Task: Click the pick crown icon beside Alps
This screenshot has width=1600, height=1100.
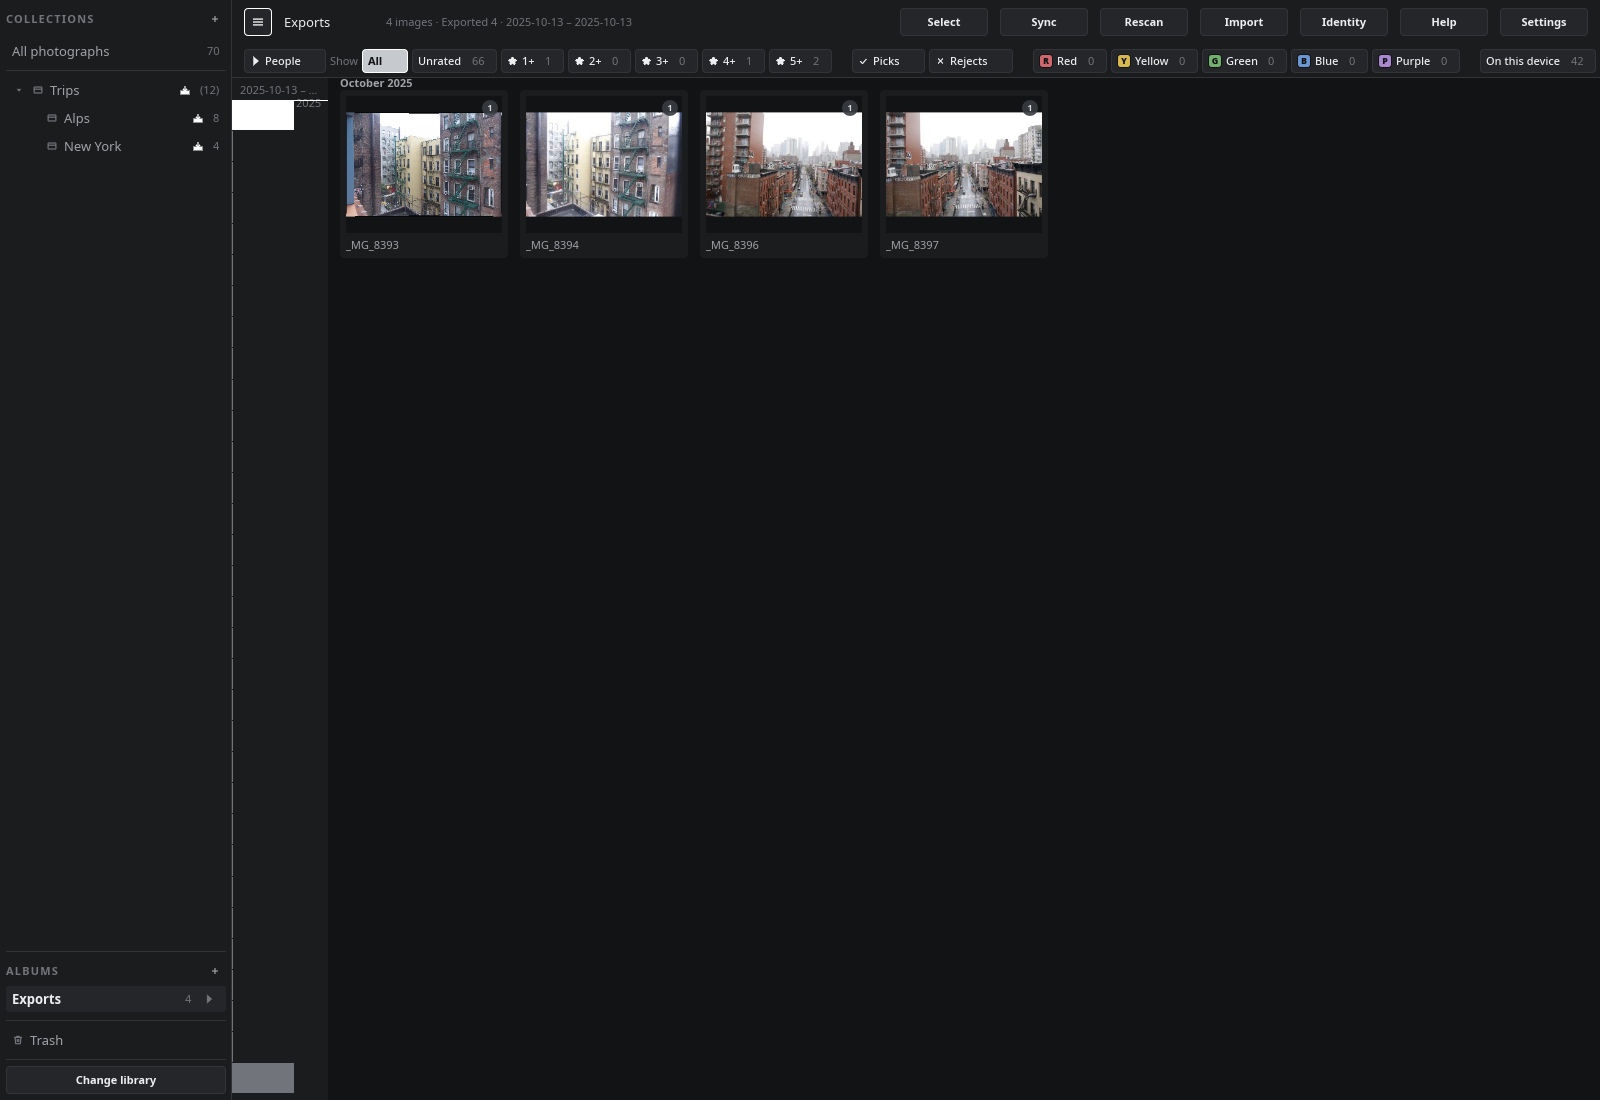Action: click(198, 118)
